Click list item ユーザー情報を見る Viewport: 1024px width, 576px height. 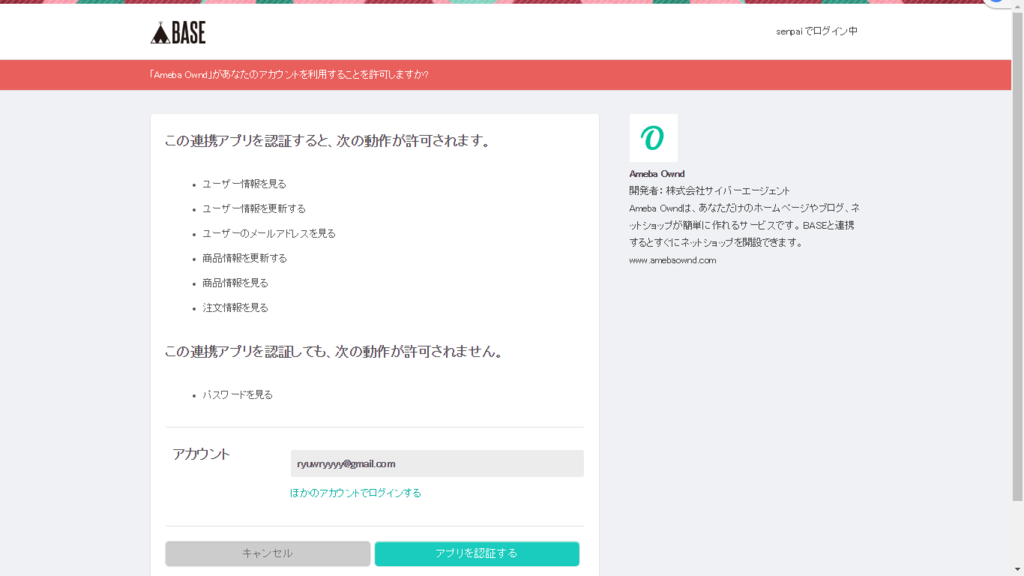coord(244,184)
